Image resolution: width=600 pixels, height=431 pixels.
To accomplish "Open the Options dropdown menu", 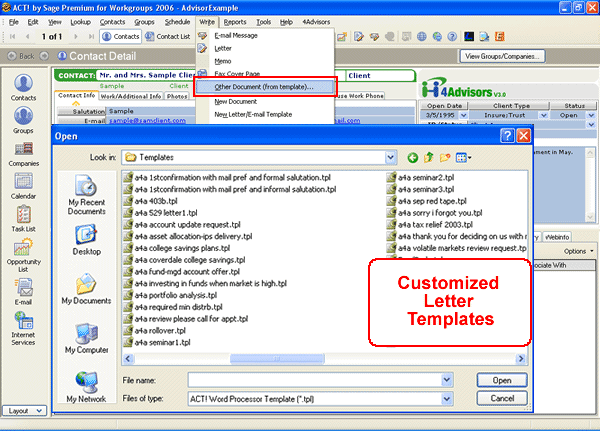I will (579, 251).
